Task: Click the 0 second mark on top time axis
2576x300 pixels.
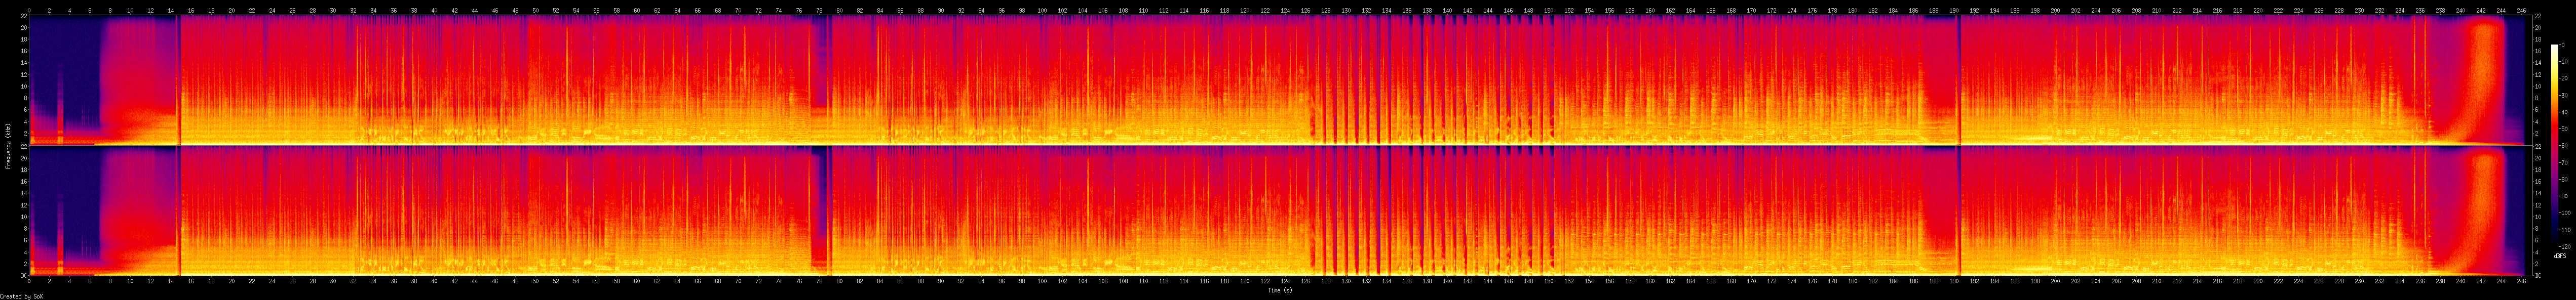Action: point(29,10)
